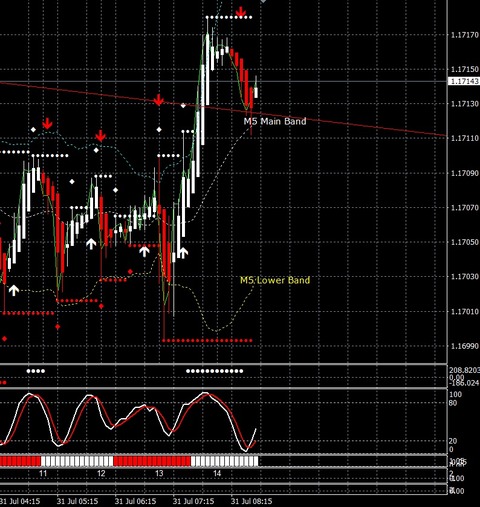
Task: Select the red descending trendline
Action: pos(223,109)
